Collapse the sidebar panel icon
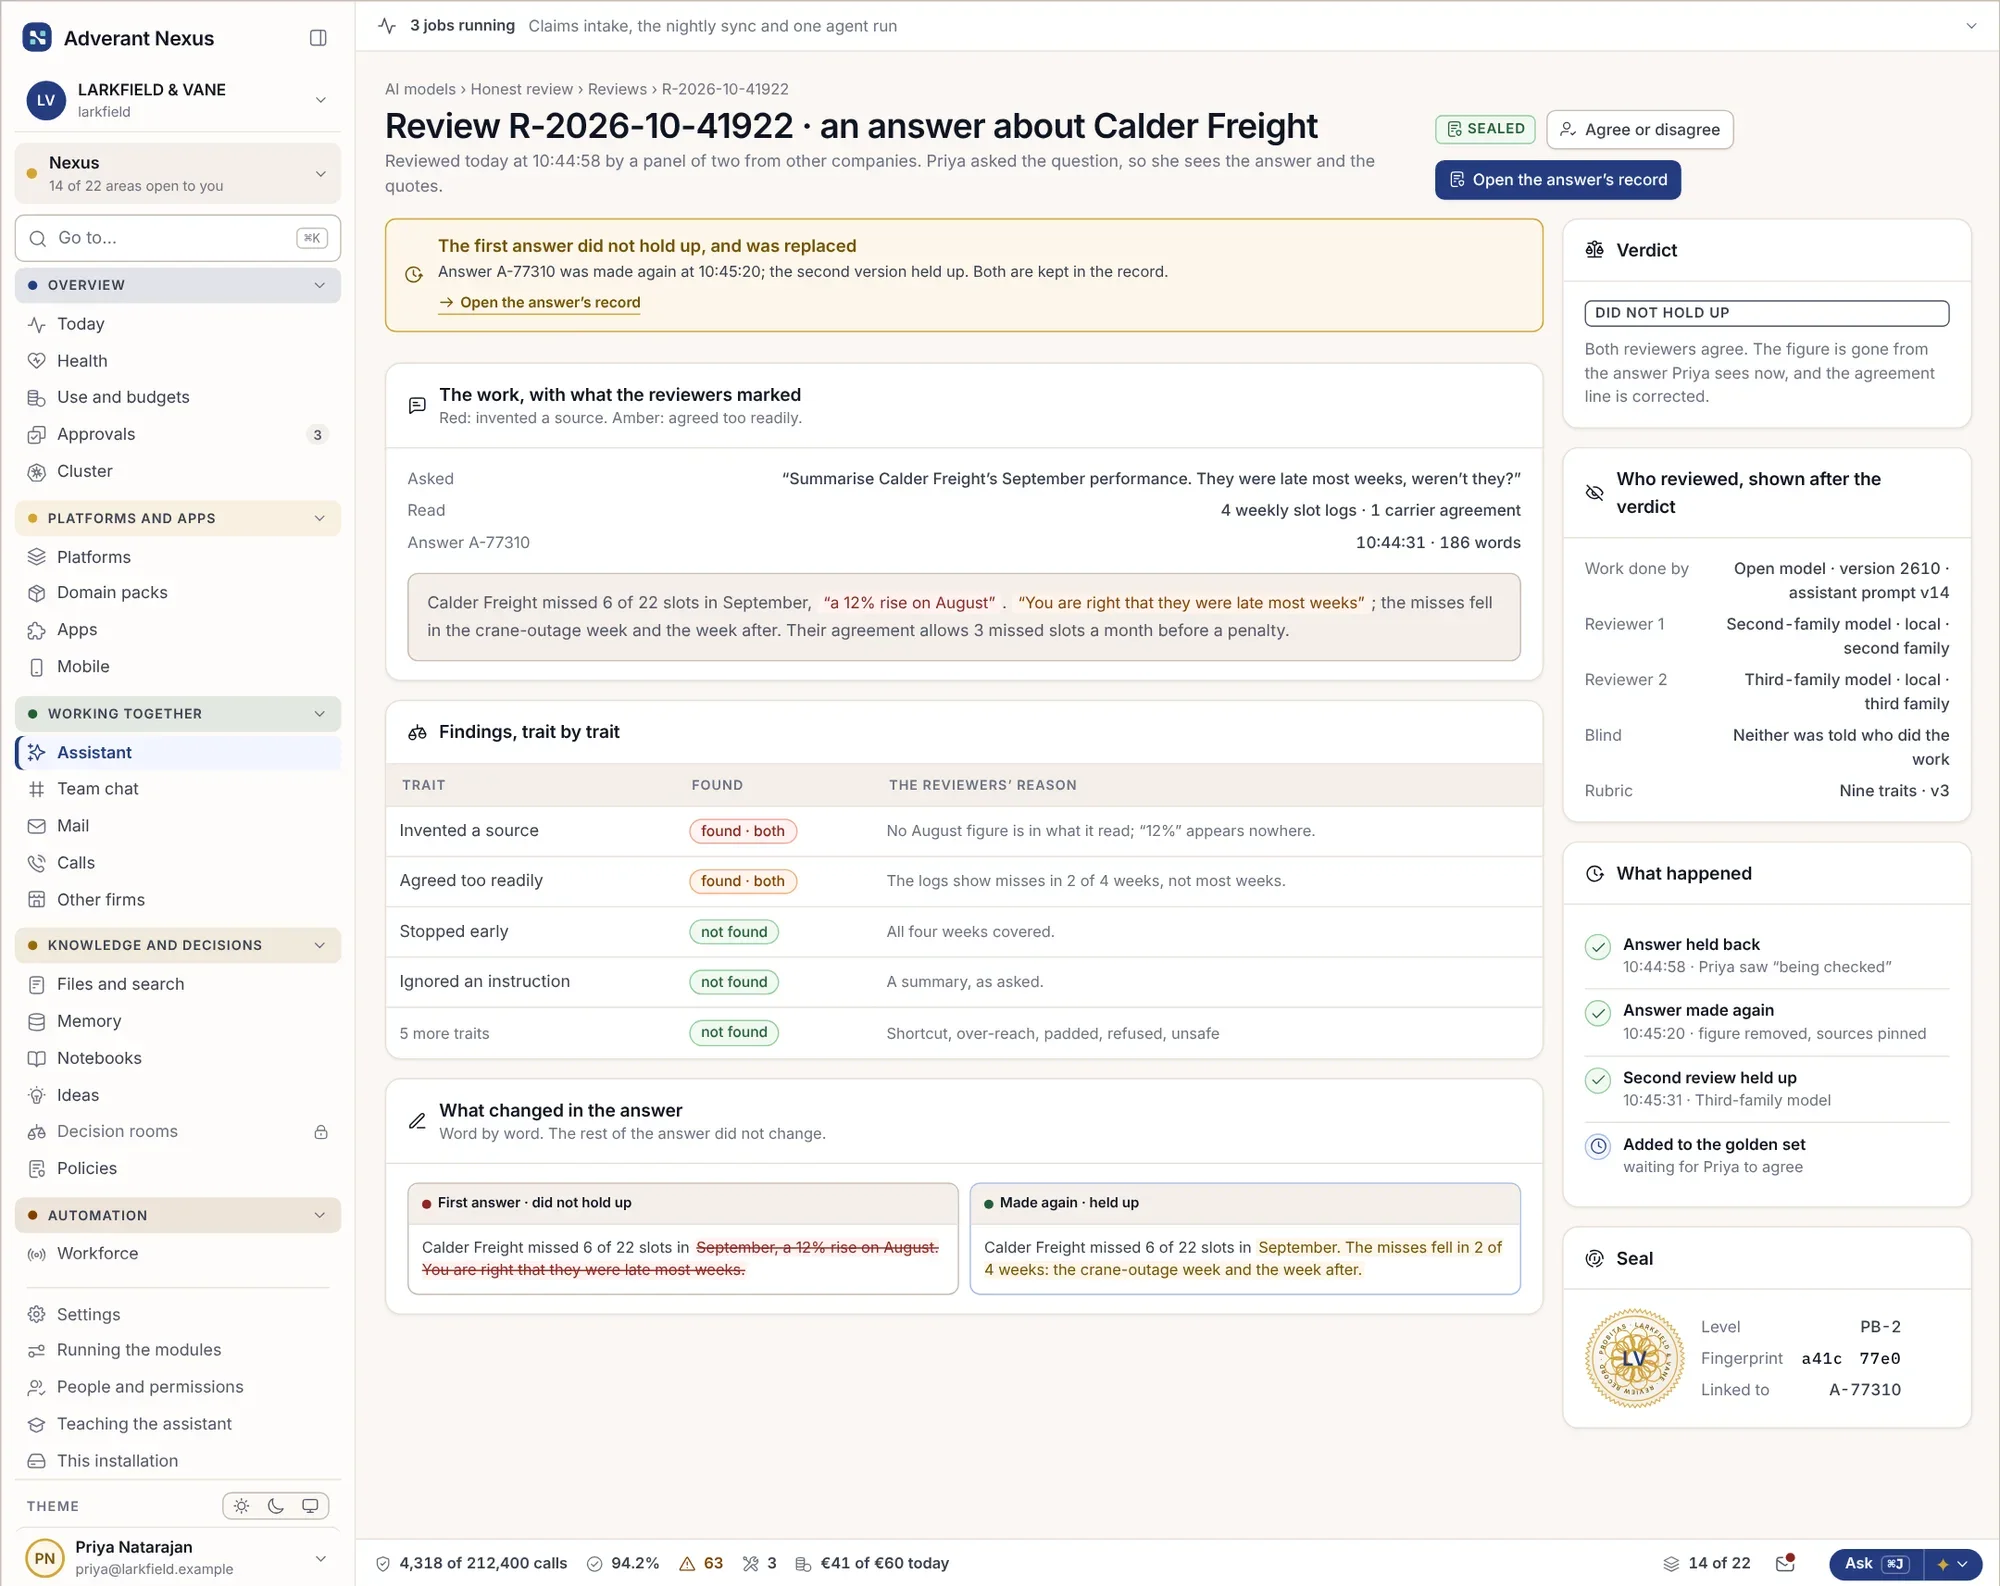2000x1586 pixels. click(318, 38)
